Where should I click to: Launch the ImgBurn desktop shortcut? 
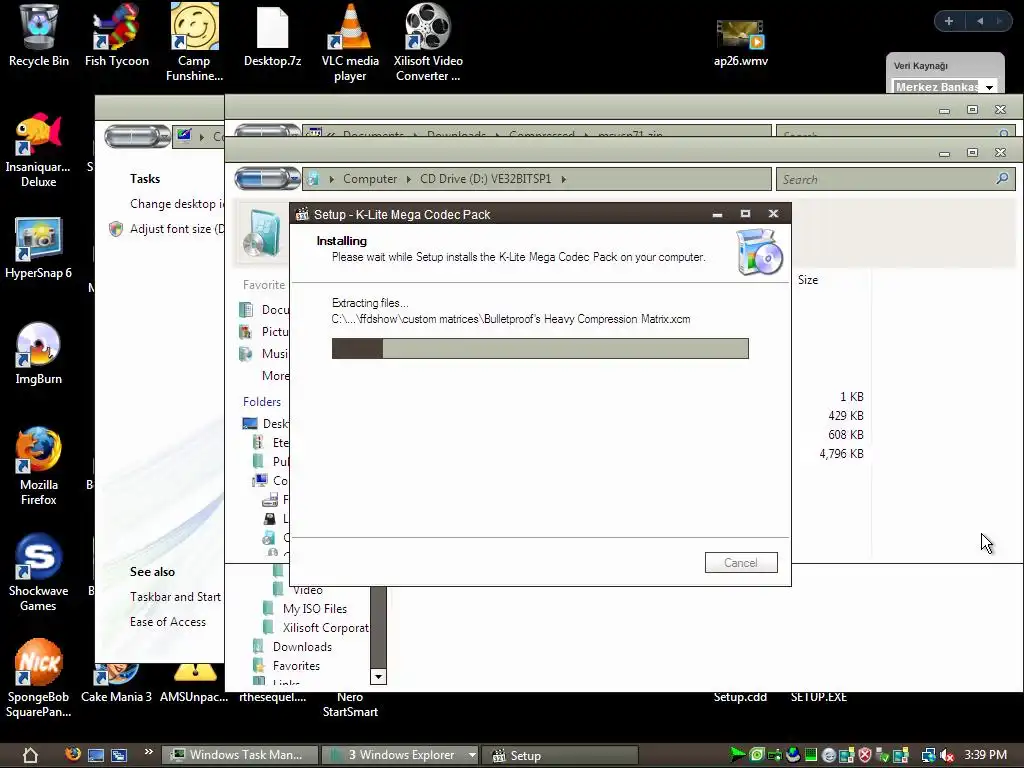tap(39, 353)
